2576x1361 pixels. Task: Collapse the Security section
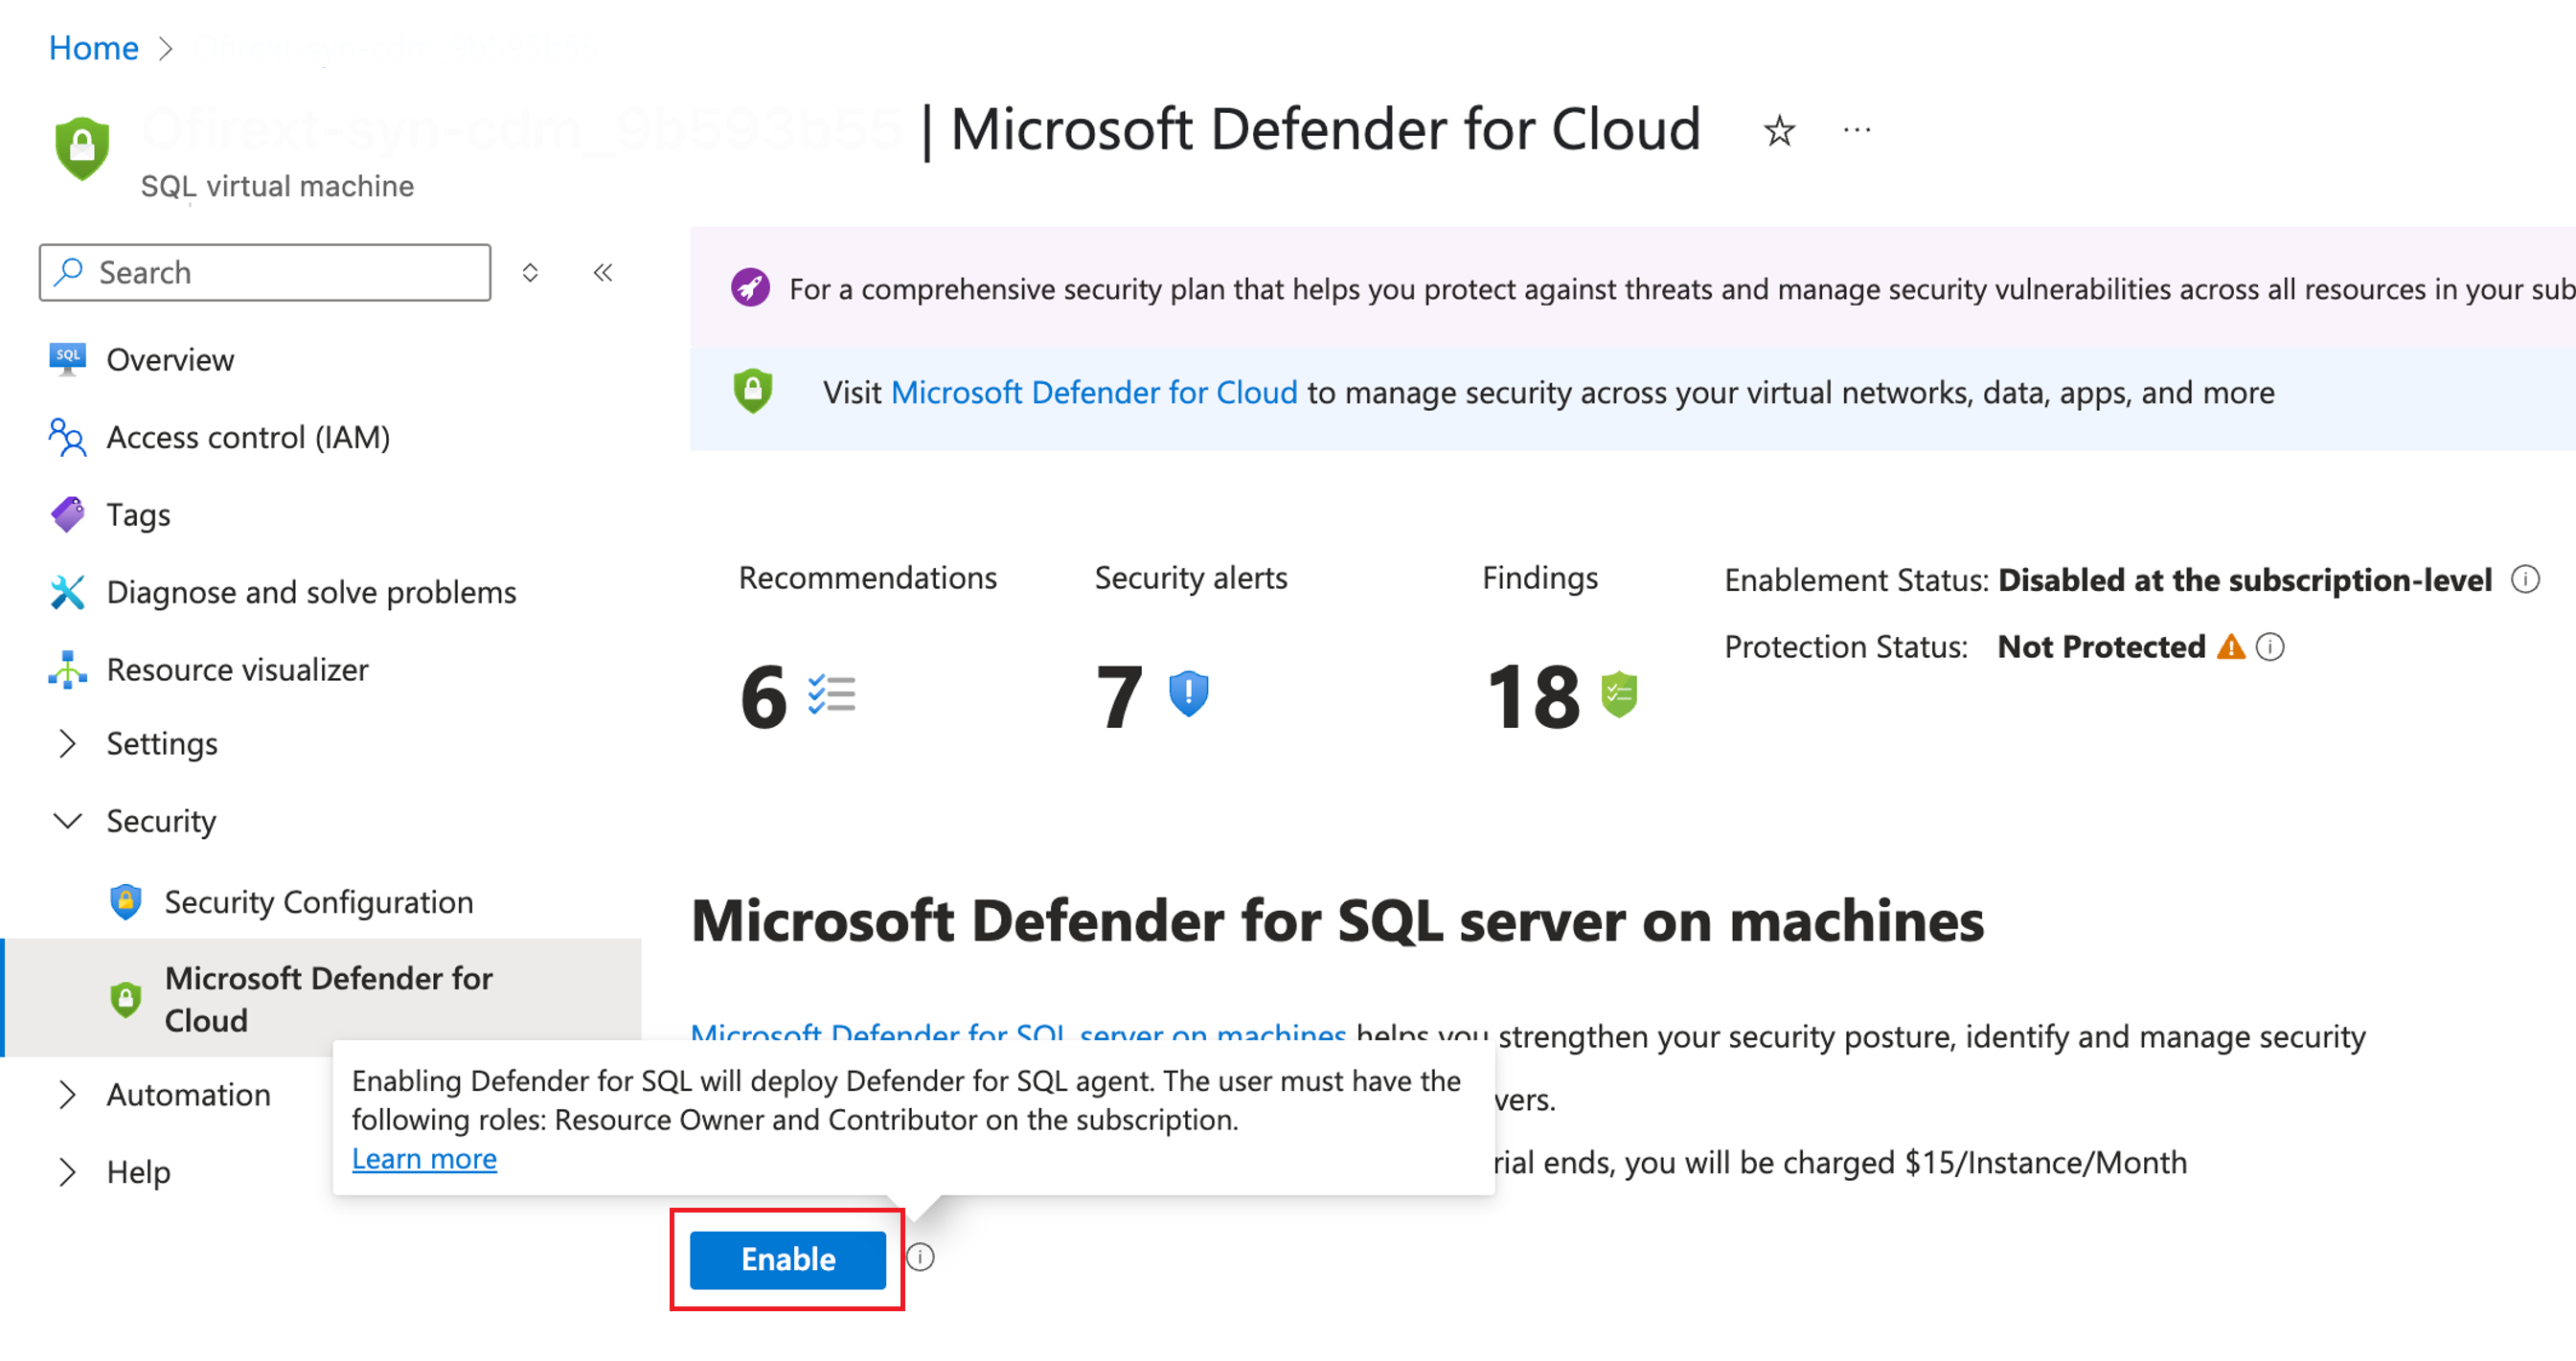[68, 821]
